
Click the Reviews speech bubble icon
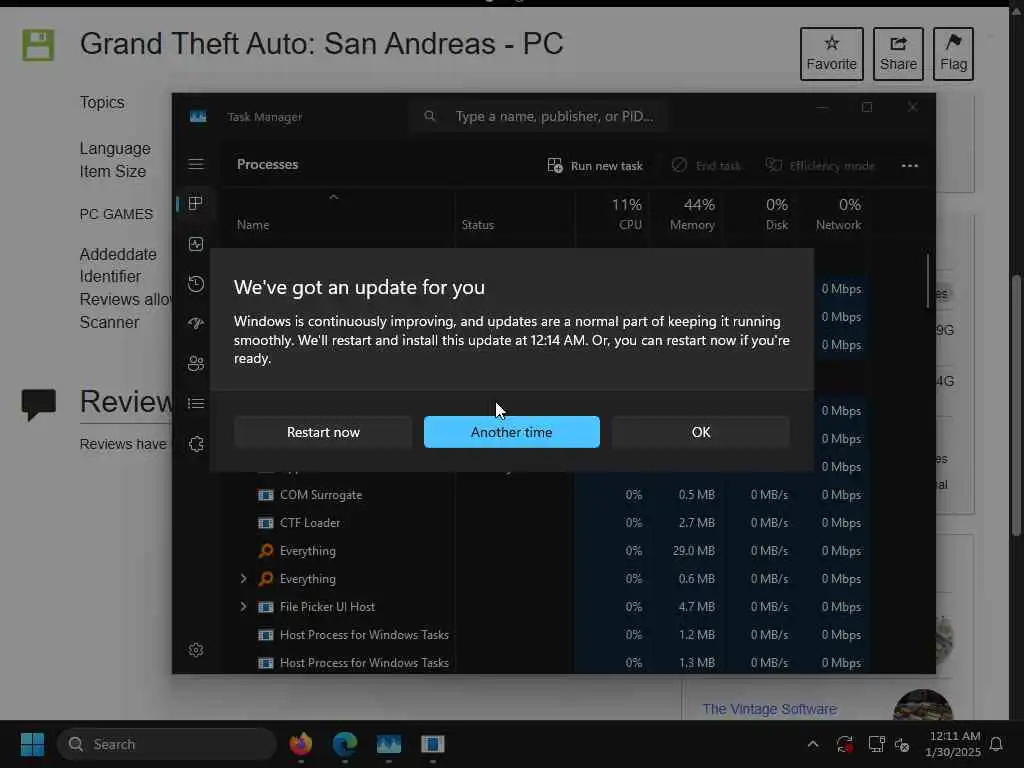(39, 404)
